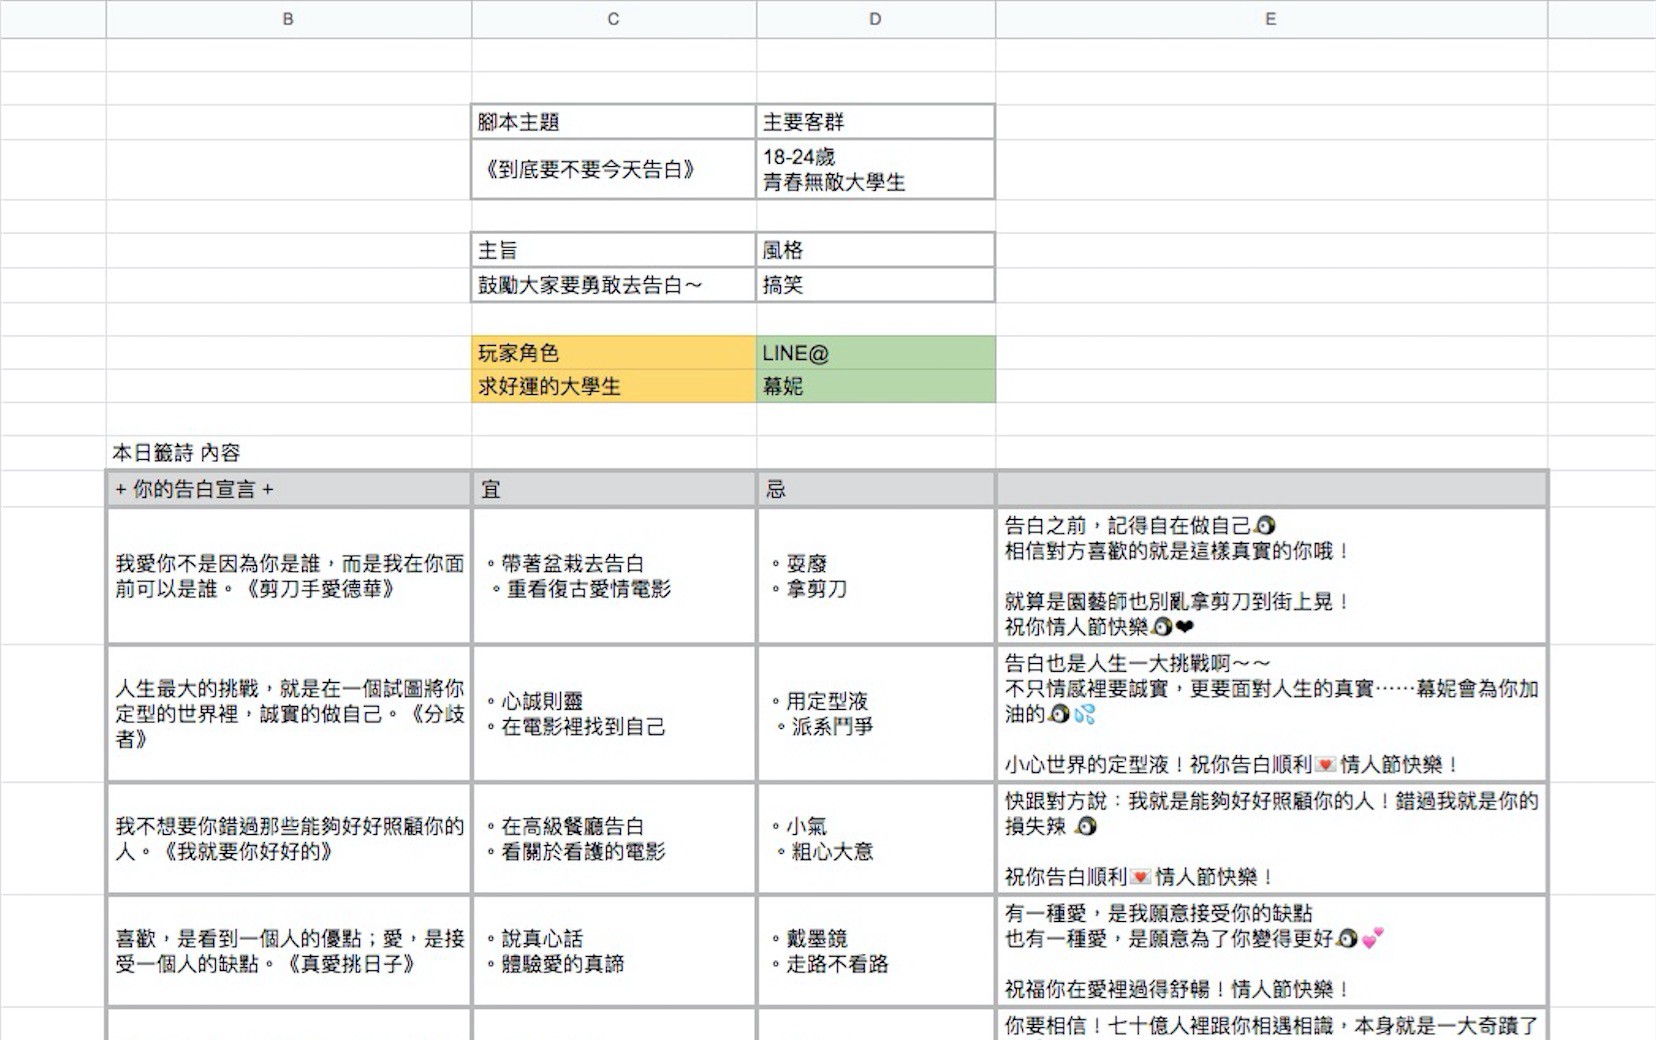Select the column E header
This screenshot has width=1656, height=1040.
pyautogui.click(x=1270, y=19)
